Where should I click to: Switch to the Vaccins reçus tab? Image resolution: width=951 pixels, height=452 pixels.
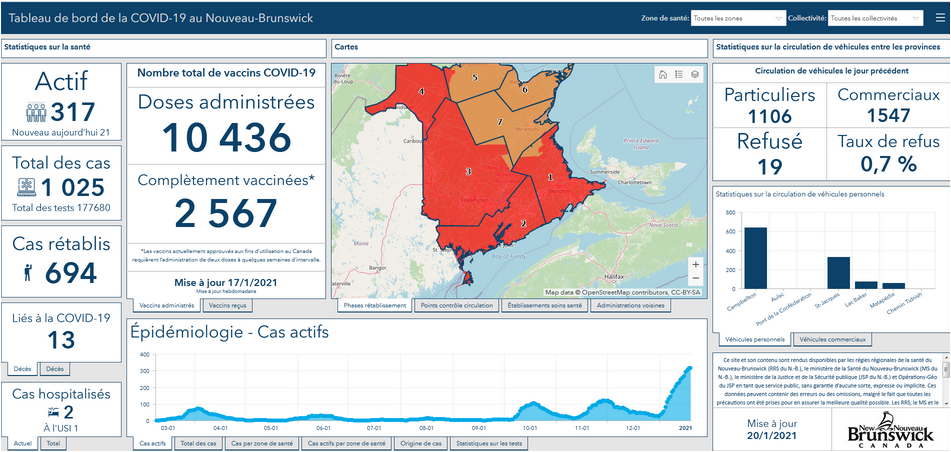tap(227, 306)
